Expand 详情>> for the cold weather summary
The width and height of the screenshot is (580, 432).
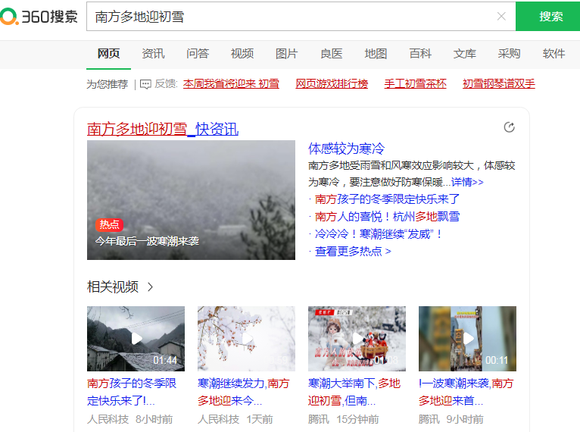[x=467, y=182]
